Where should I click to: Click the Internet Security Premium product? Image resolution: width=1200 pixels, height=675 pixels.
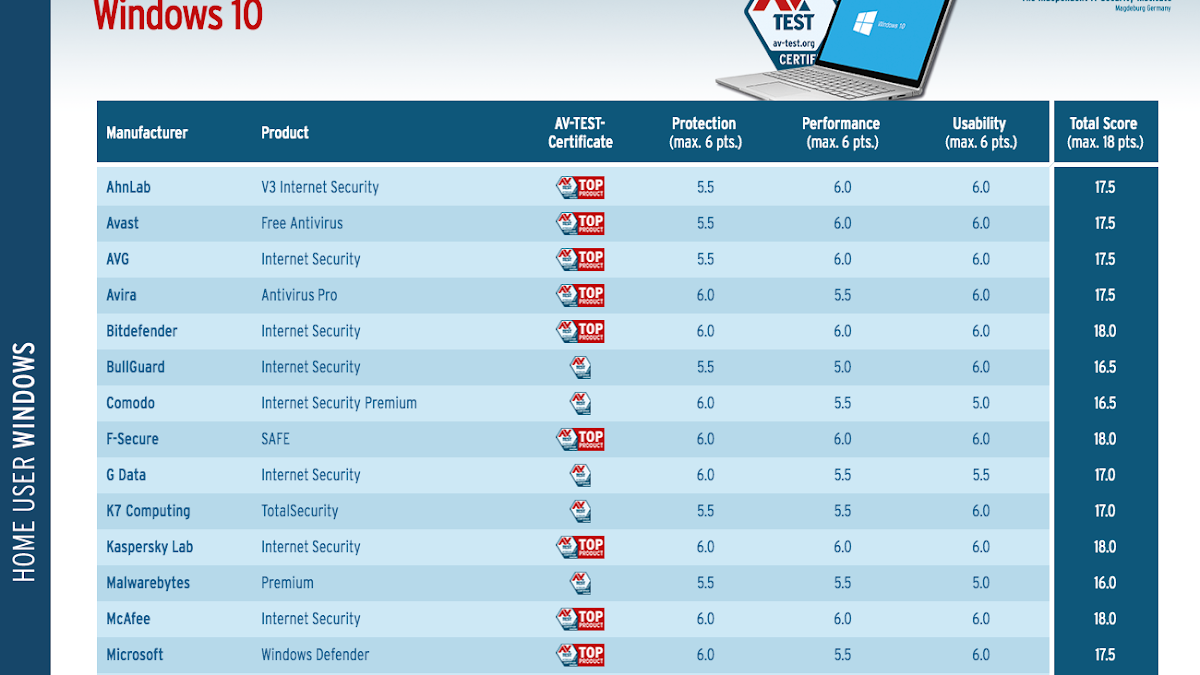tap(339, 403)
